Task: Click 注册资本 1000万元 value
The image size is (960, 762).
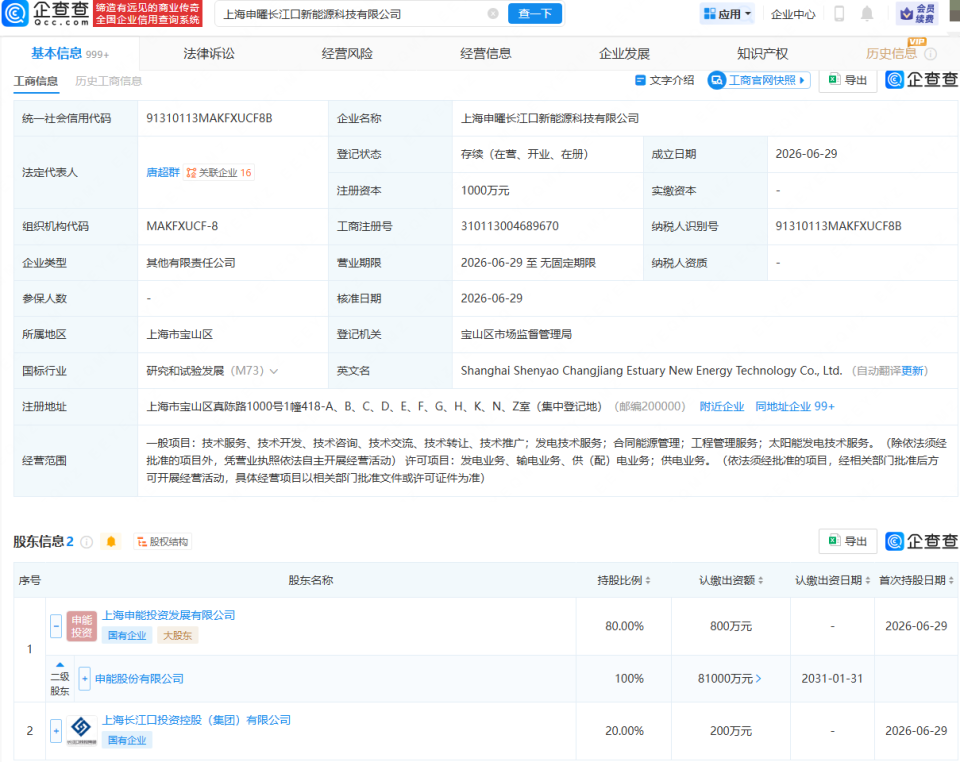Action: [485, 190]
